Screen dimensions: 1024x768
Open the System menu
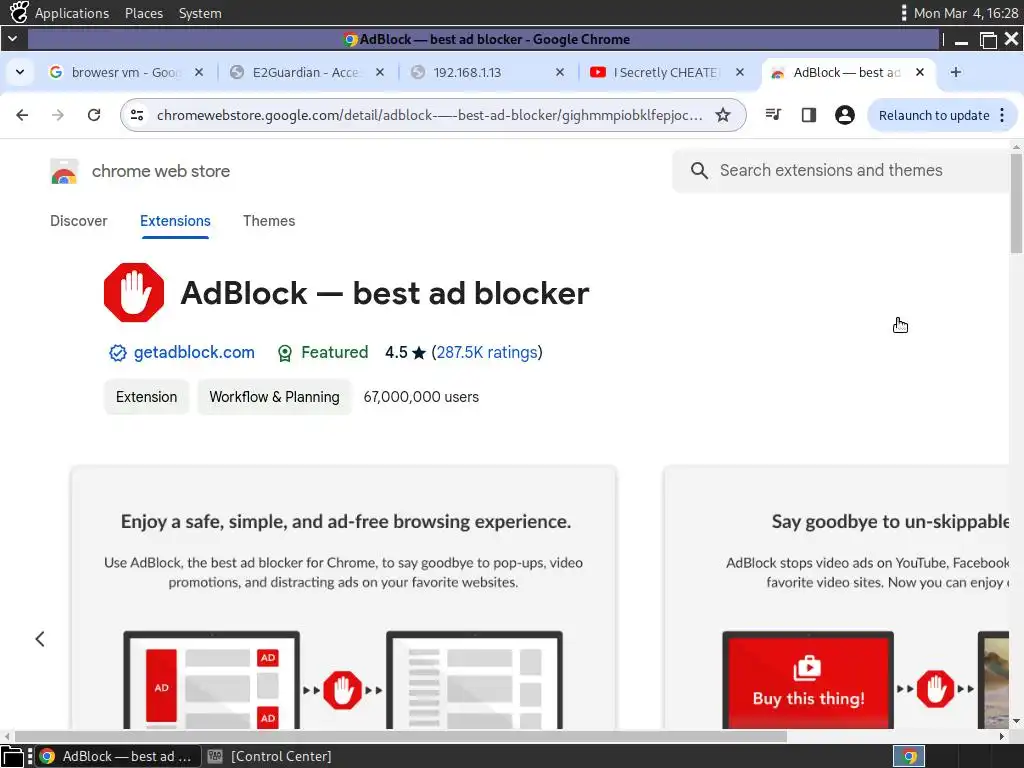click(x=200, y=13)
